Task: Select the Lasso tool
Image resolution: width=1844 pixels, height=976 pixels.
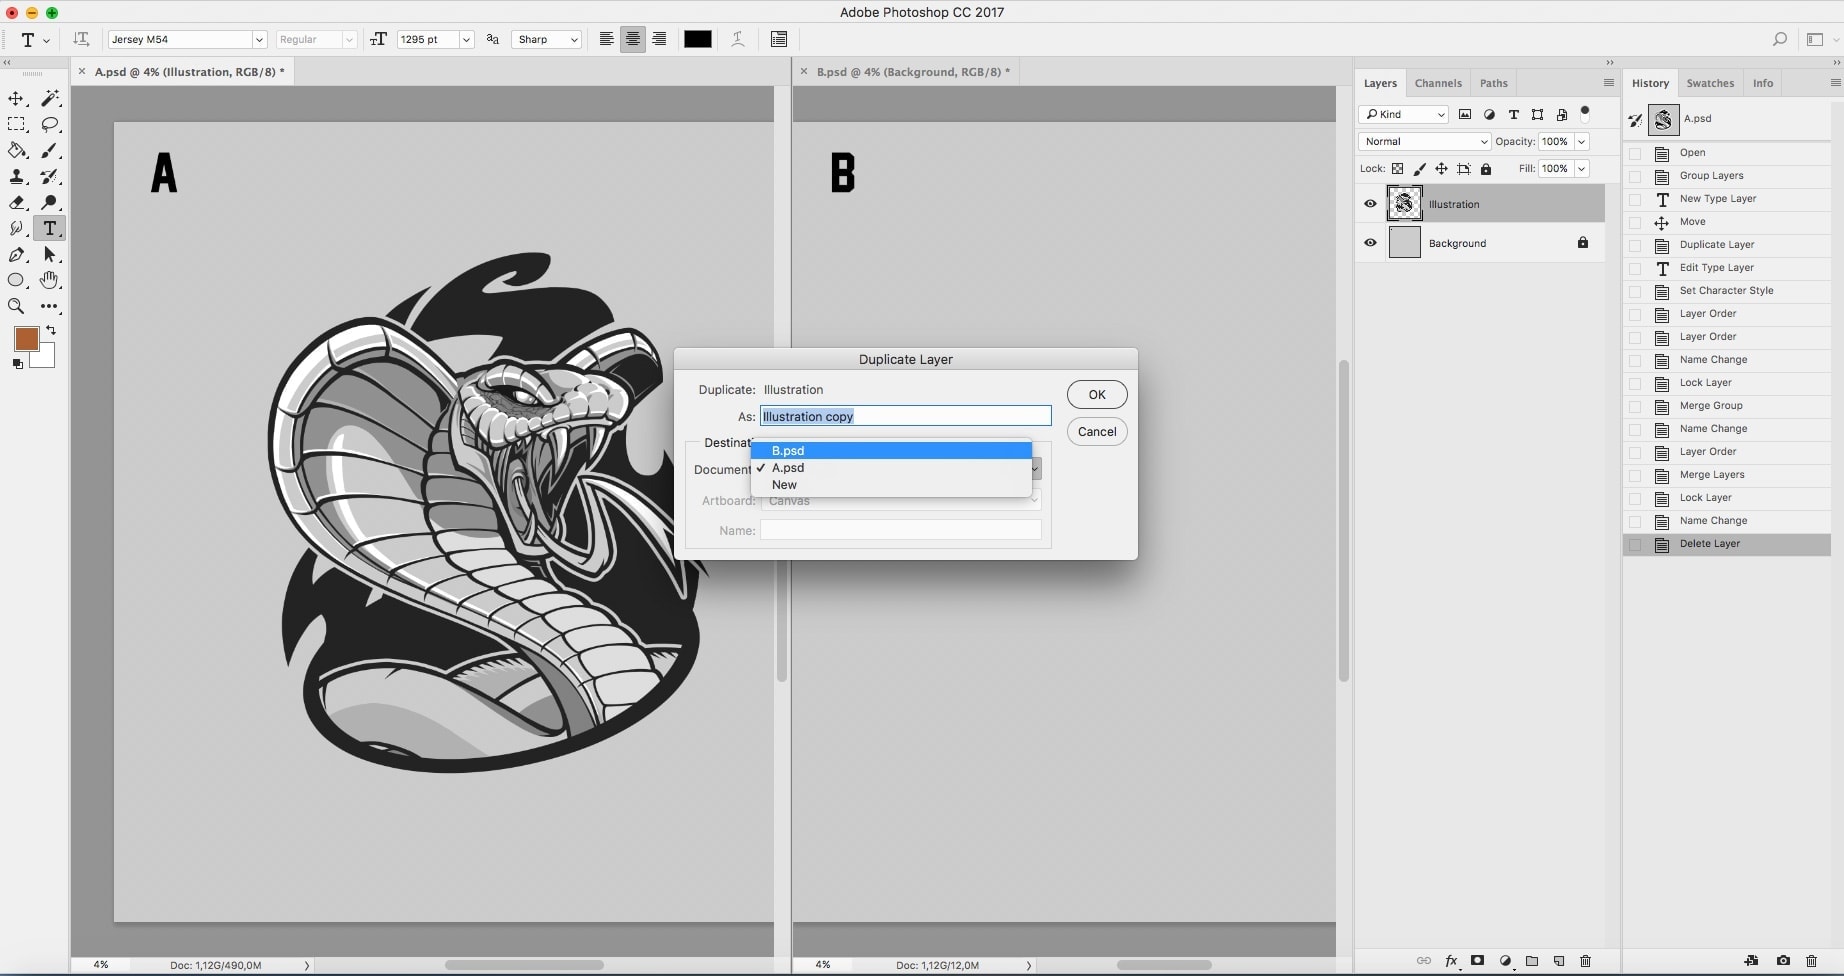Action: click(x=50, y=125)
